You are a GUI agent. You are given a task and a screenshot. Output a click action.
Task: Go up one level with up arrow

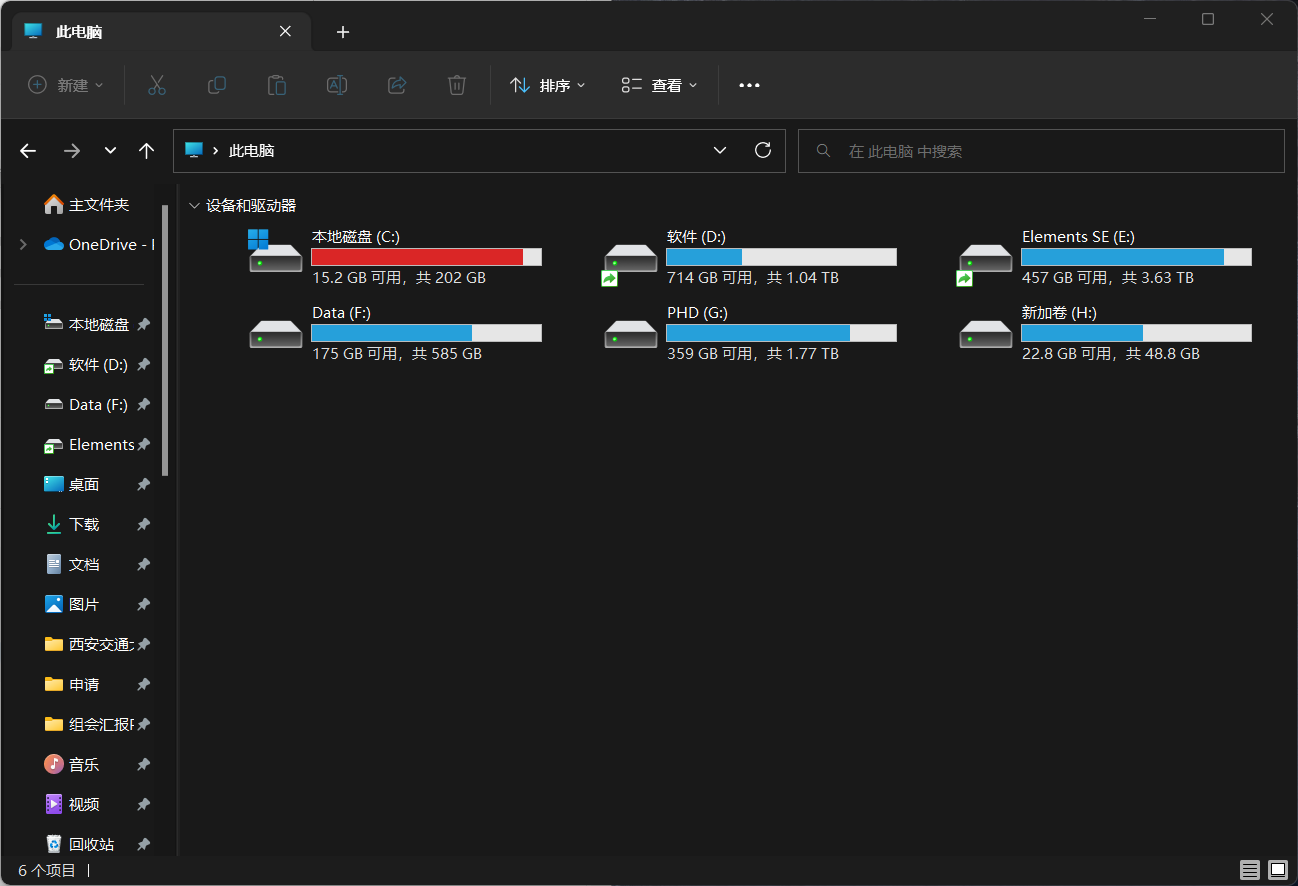(147, 151)
